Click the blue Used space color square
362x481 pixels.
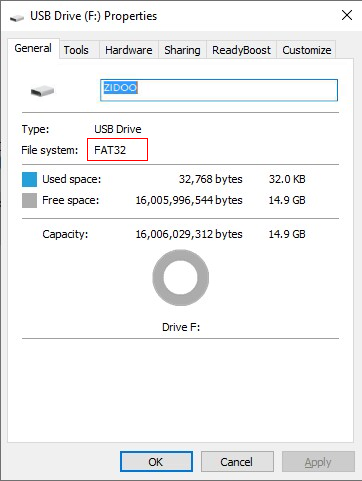click(x=29, y=179)
